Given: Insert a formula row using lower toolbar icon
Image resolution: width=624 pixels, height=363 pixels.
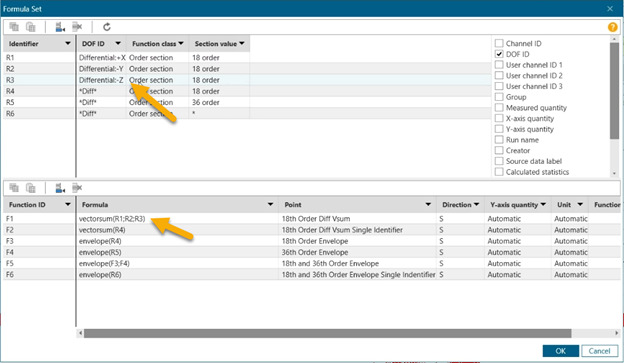Looking at the screenshot, I should pos(60,187).
